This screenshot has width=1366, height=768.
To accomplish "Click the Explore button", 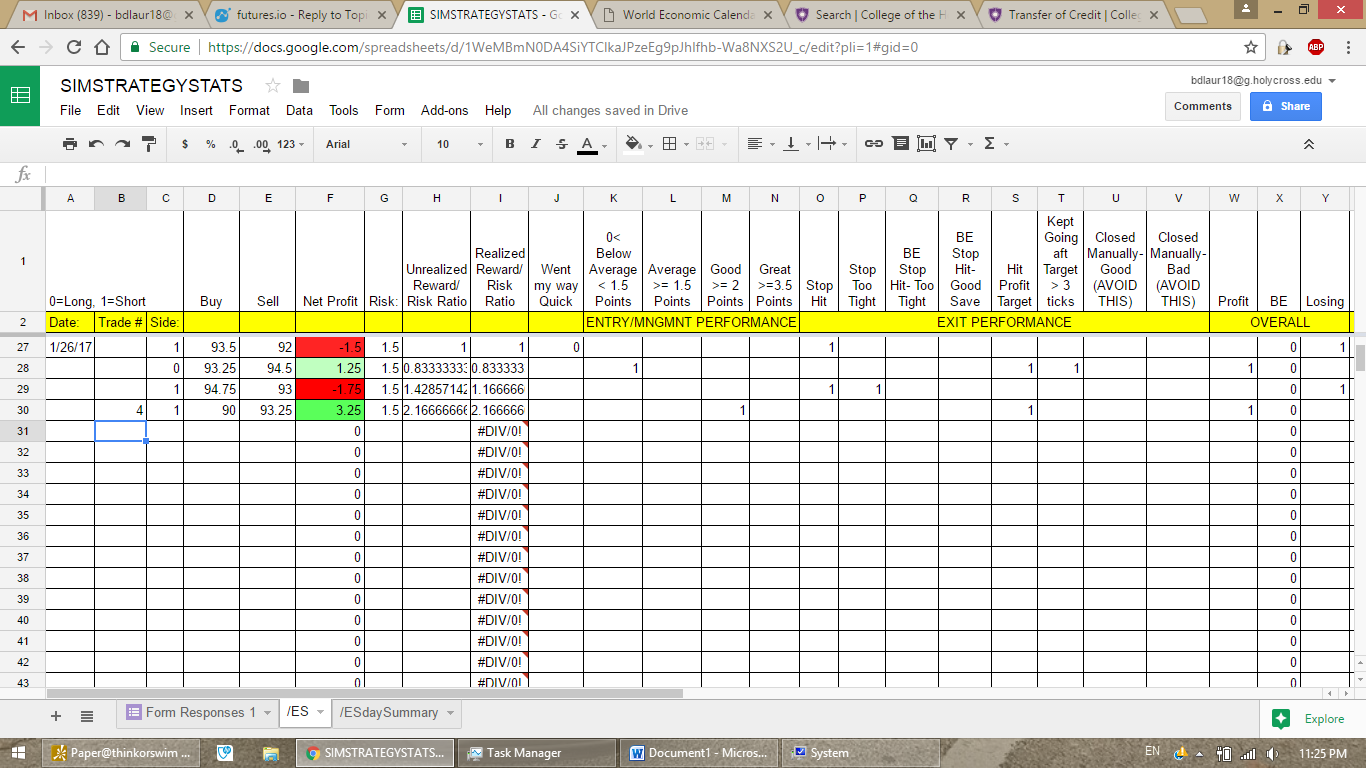I will click(1309, 718).
